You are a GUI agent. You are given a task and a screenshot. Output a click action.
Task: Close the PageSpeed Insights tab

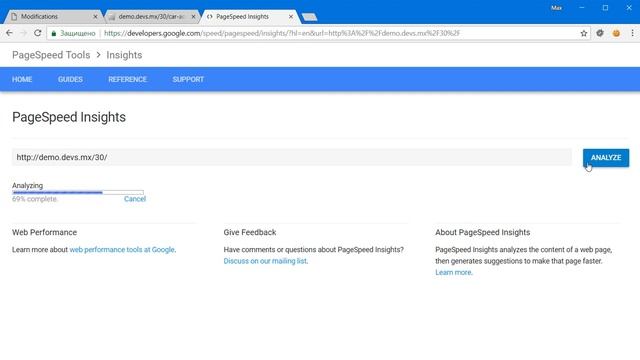point(291,17)
